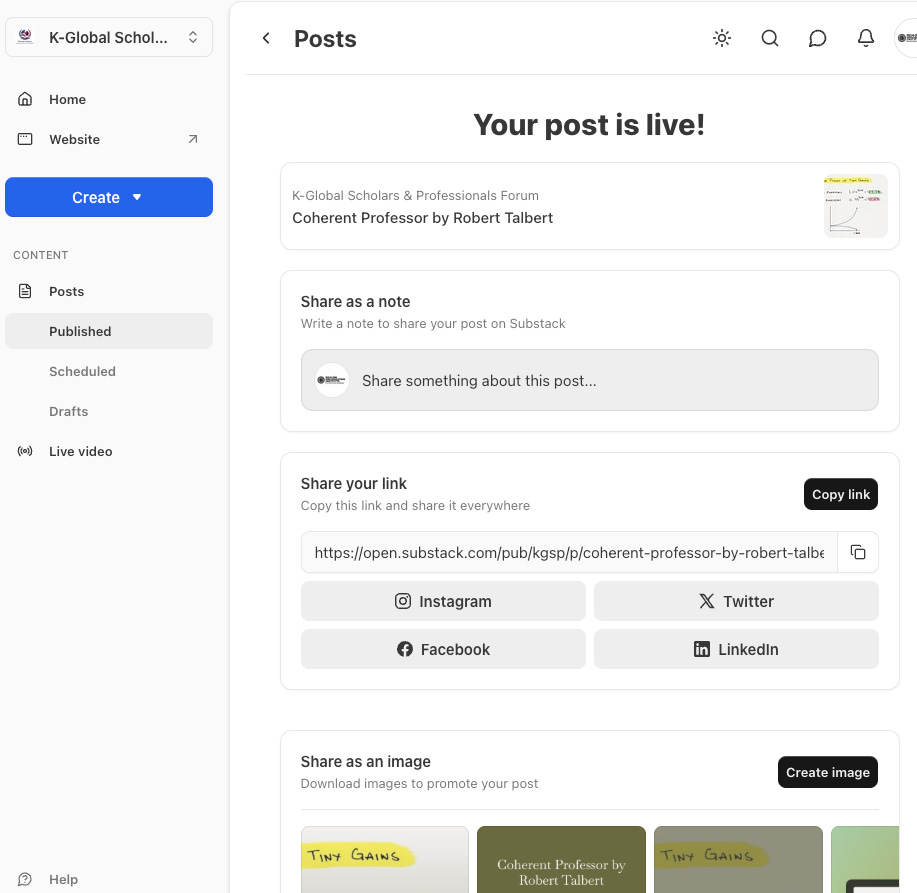
Task: Open website external-link arrow icon
Action: coord(192,139)
